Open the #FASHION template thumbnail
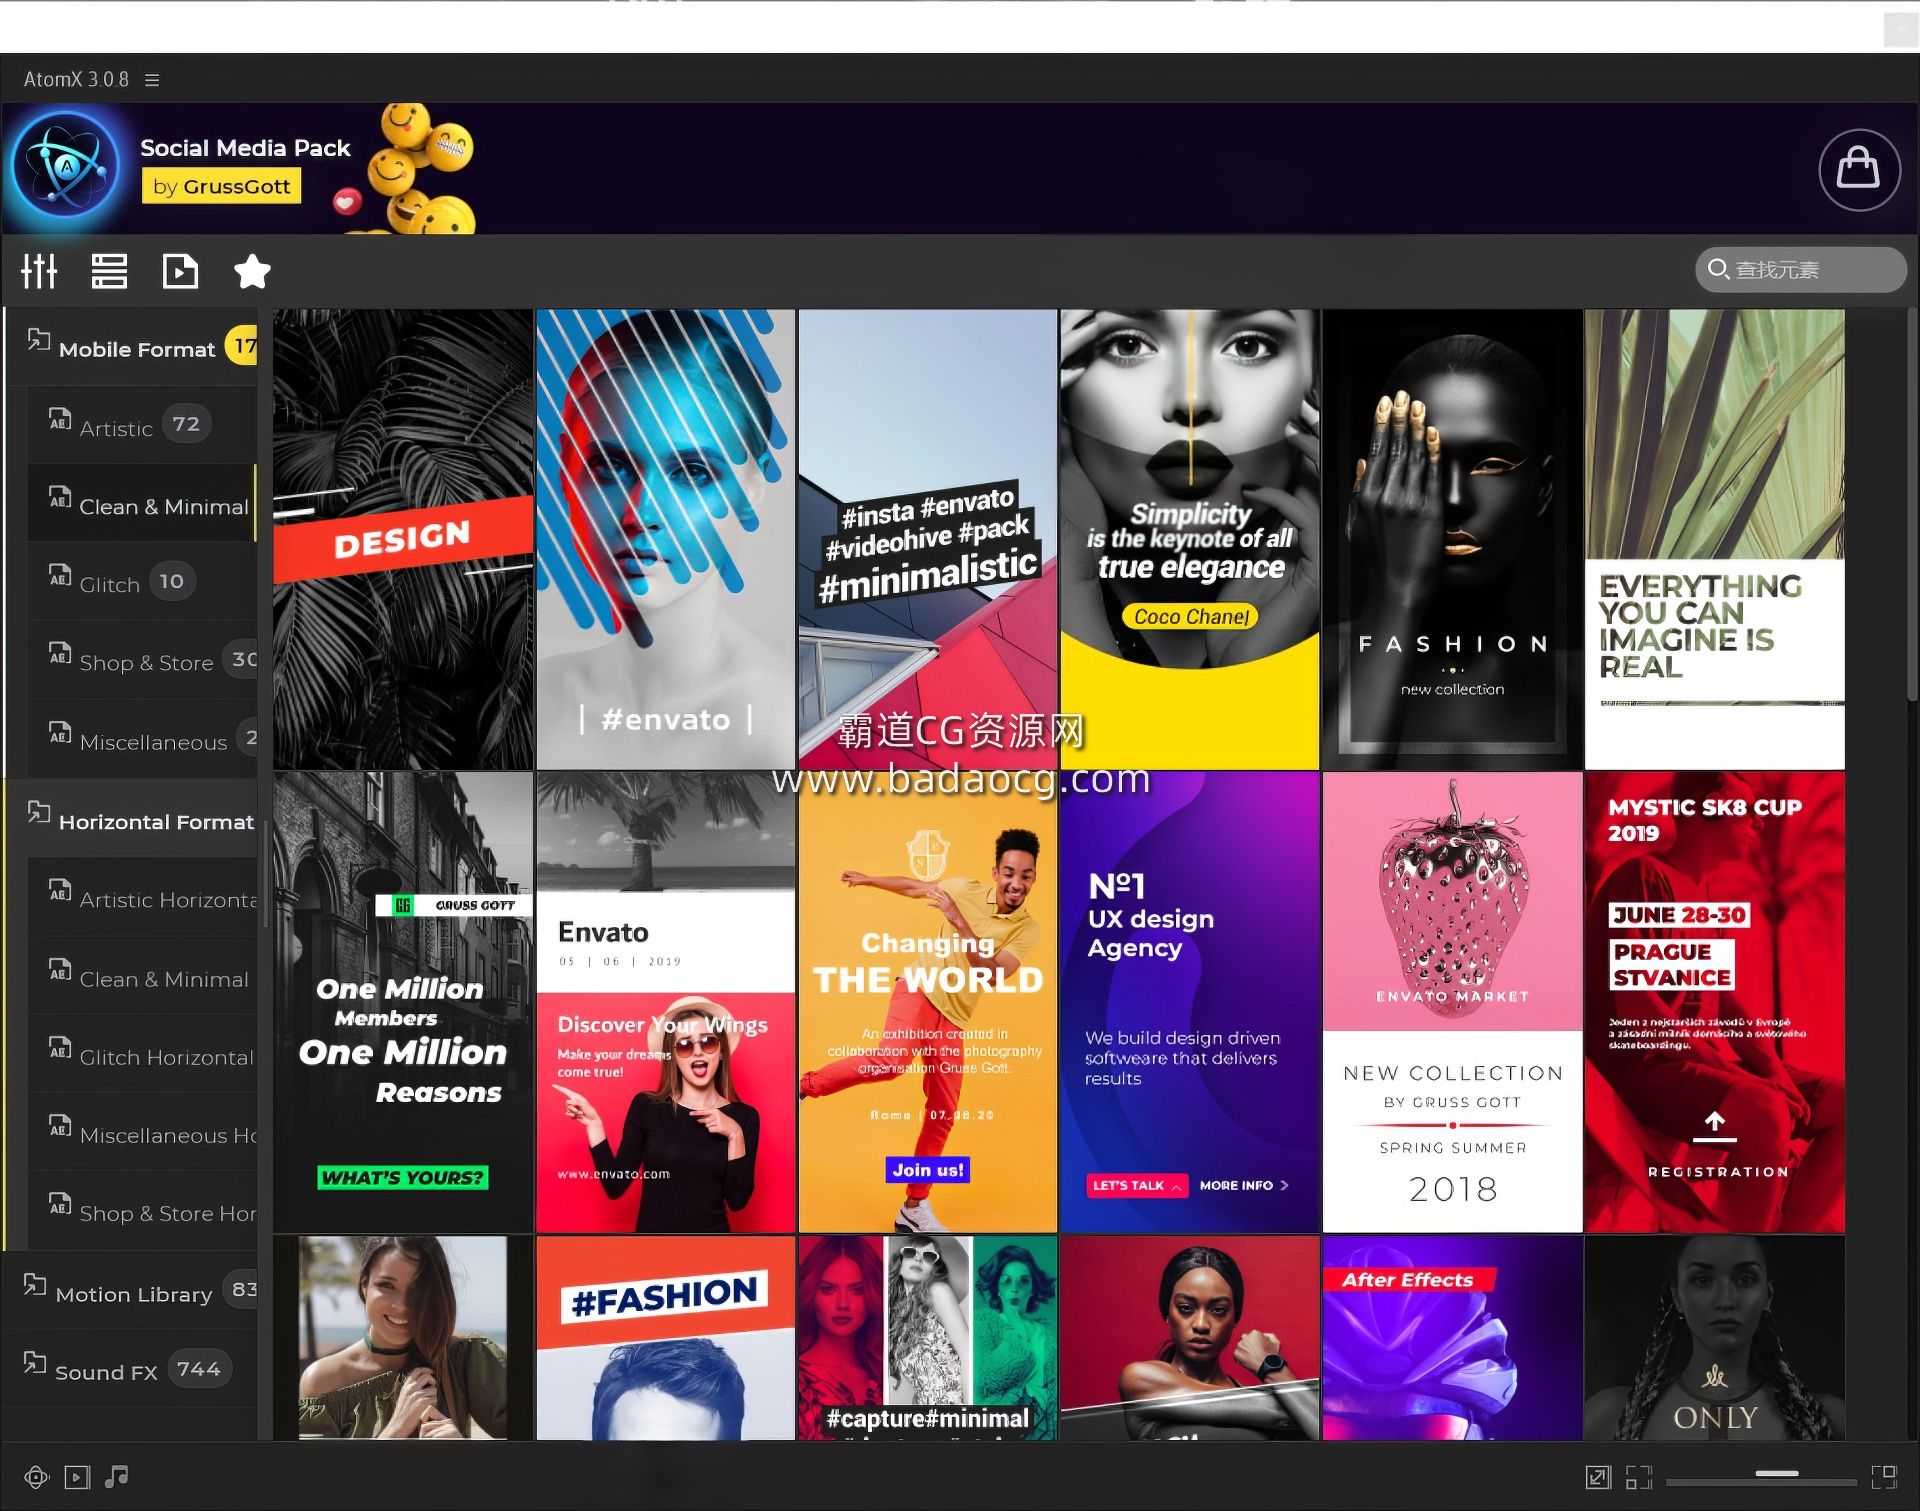The height and width of the screenshot is (1511, 1920). pyautogui.click(x=665, y=1337)
